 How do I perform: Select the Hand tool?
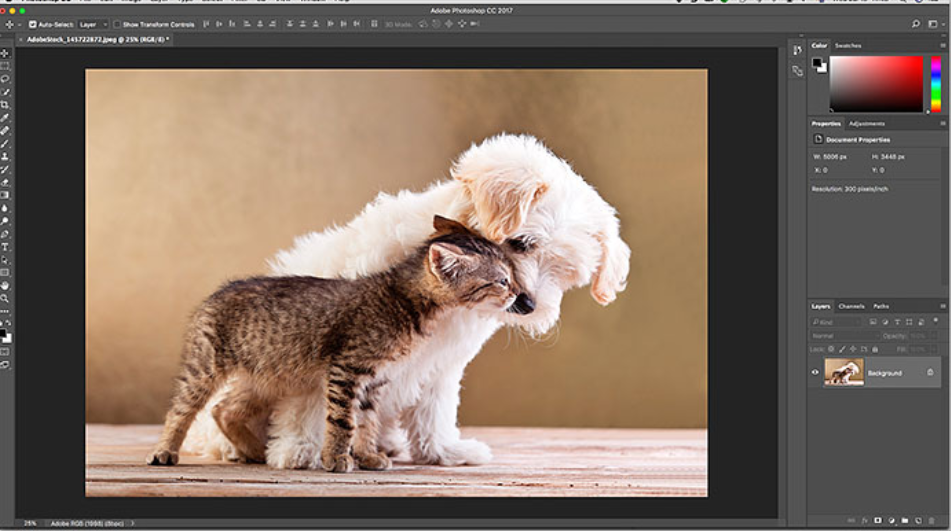[x=5, y=285]
